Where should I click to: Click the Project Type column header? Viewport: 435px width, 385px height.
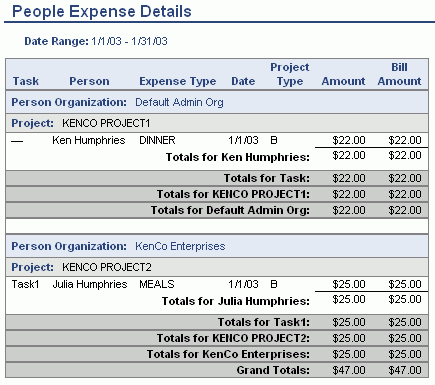(290, 74)
